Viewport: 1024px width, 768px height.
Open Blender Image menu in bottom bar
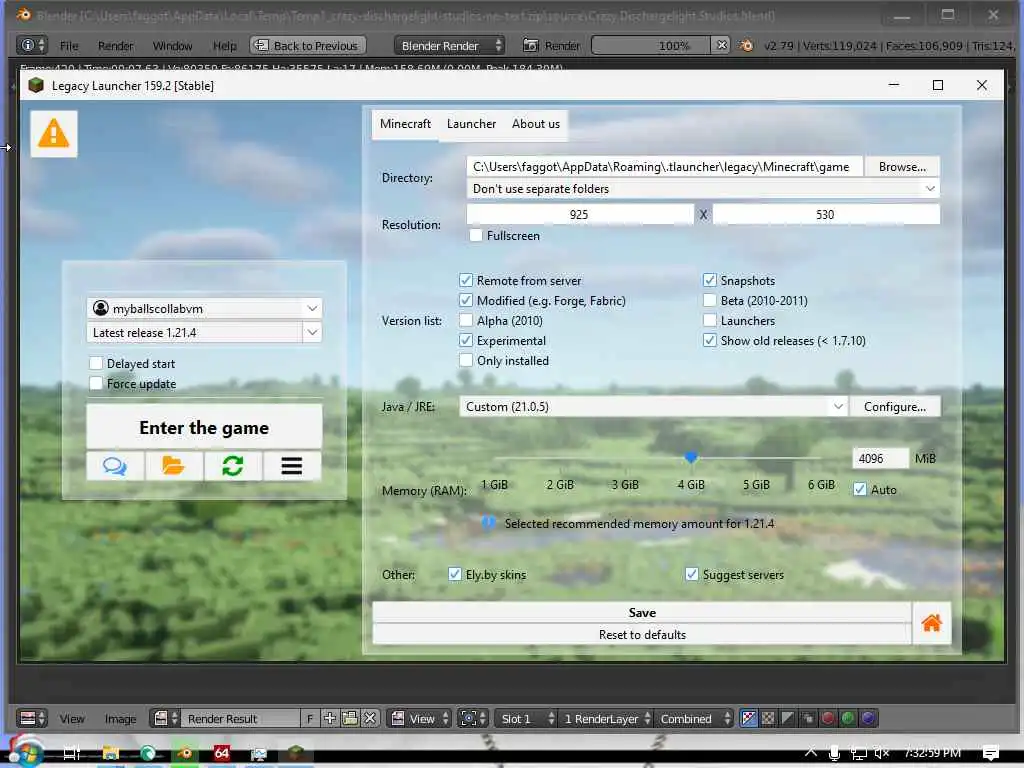pyautogui.click(x=121, y=718)
